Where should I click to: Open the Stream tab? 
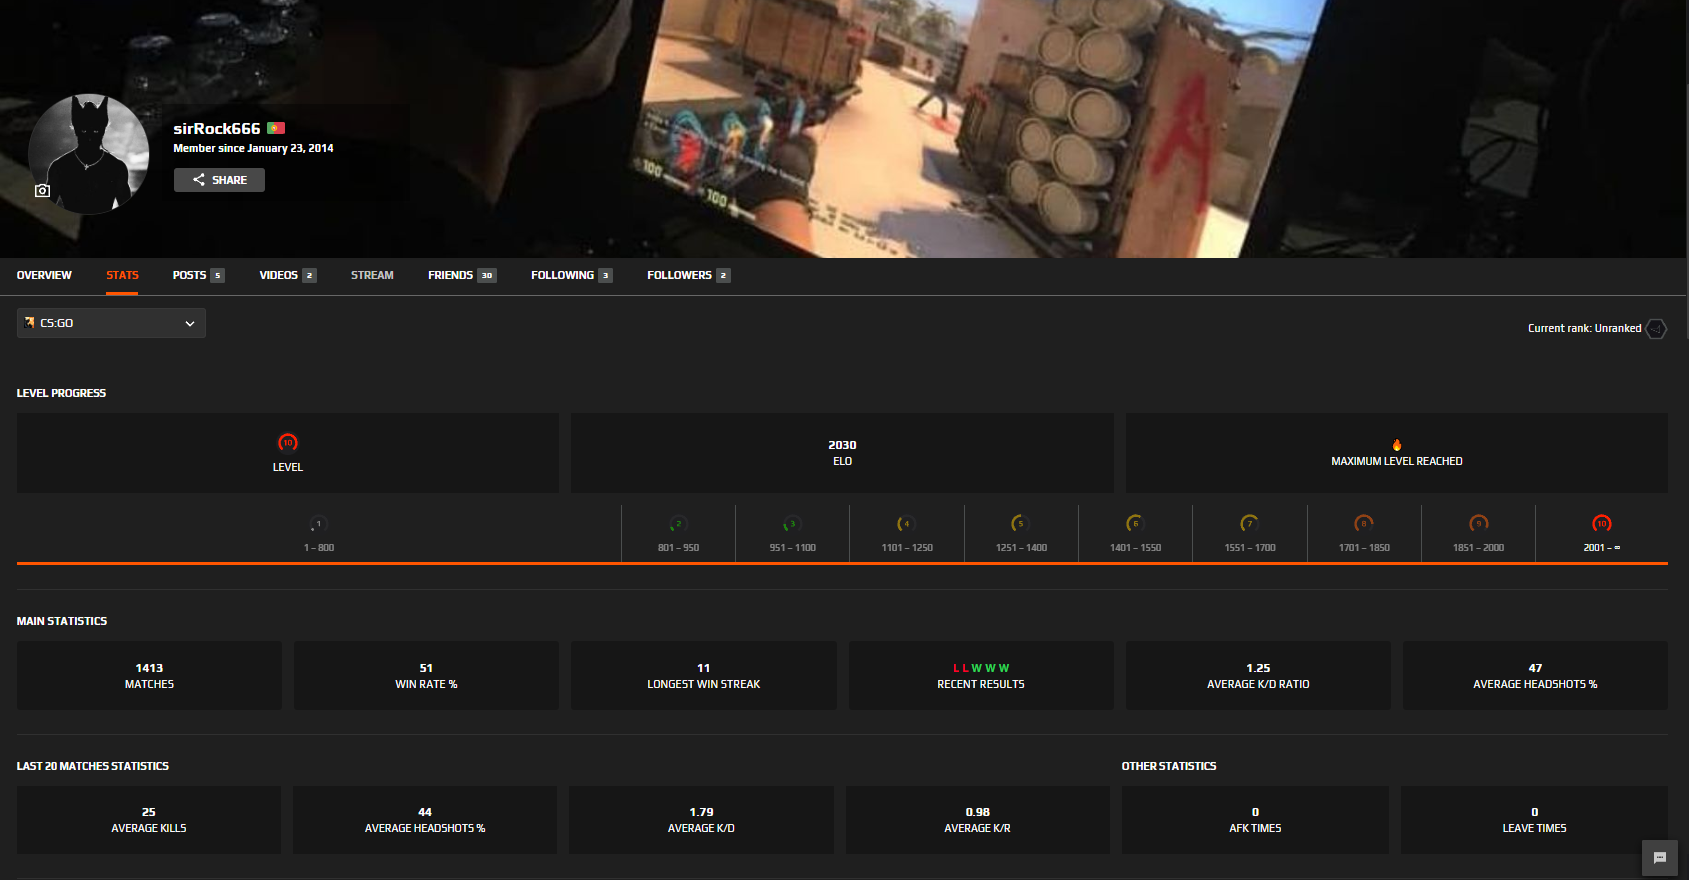(x=372, y=275)
